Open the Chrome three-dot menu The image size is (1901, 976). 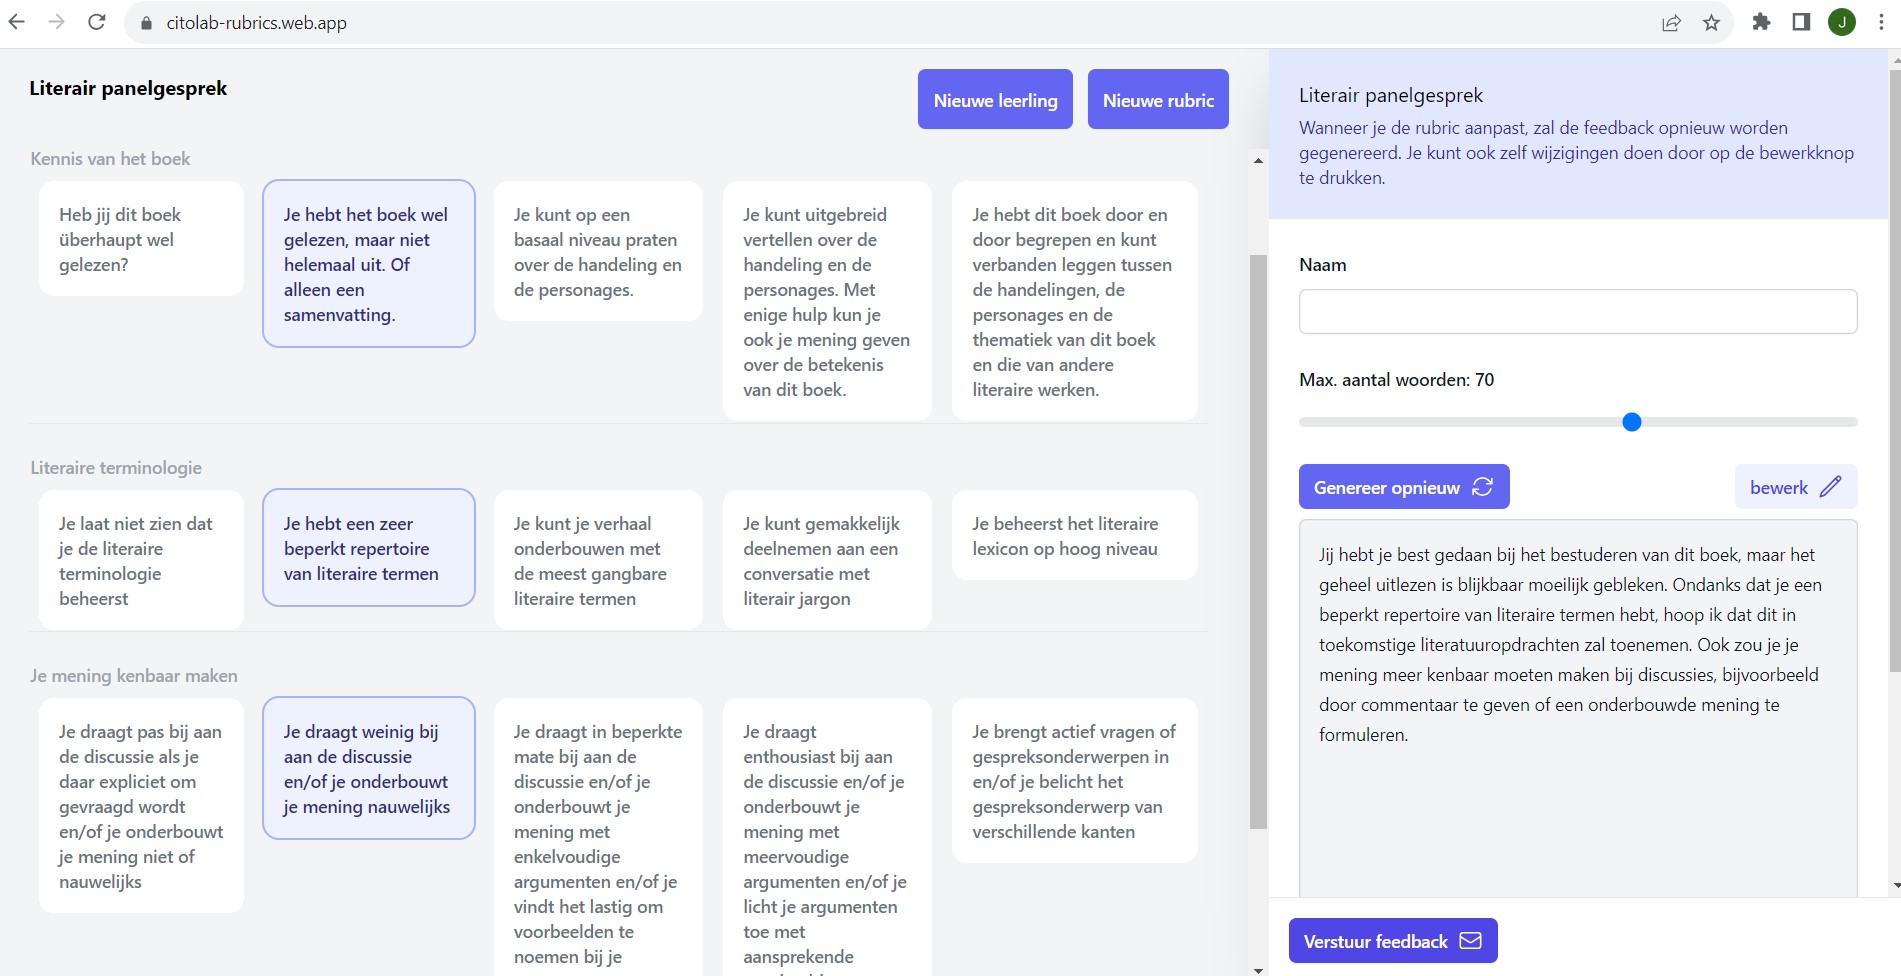pos(1881,22)
